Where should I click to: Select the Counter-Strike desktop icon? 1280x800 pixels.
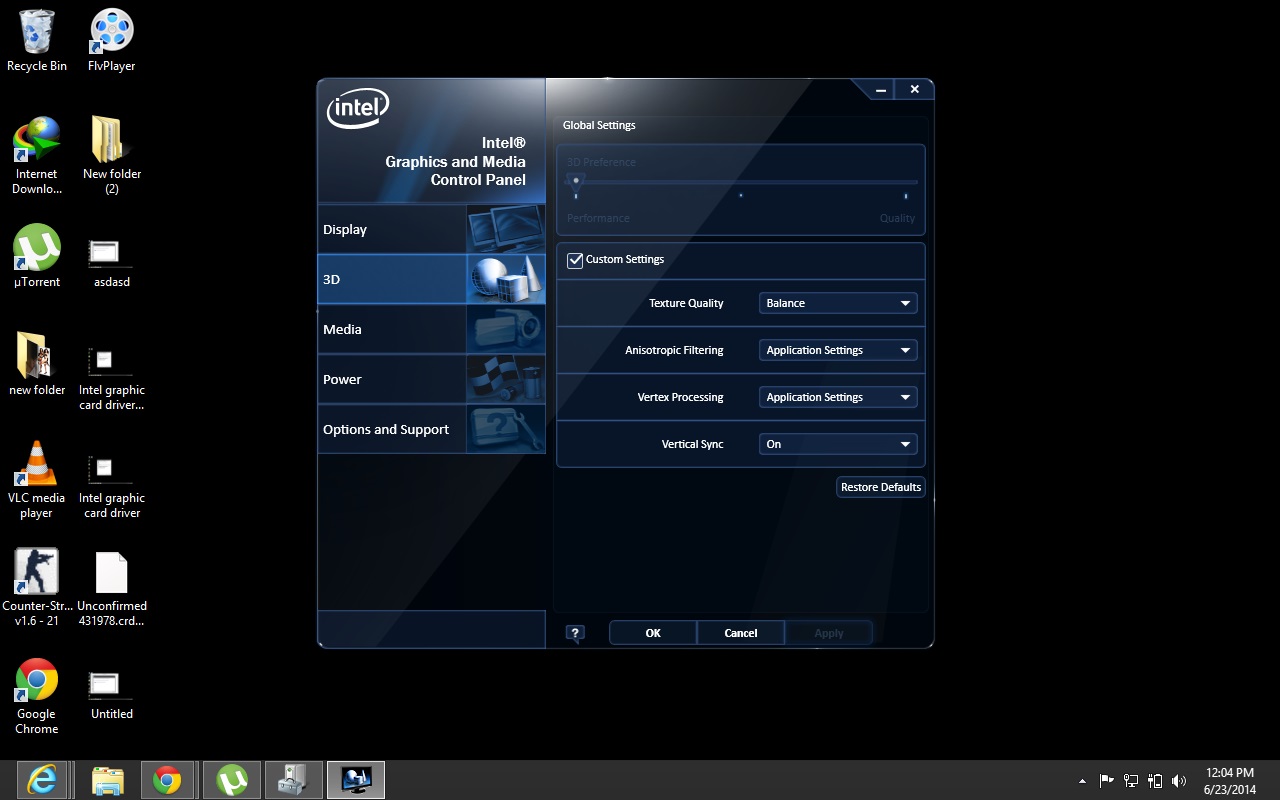pyautogui.click(x=37, y=572)
